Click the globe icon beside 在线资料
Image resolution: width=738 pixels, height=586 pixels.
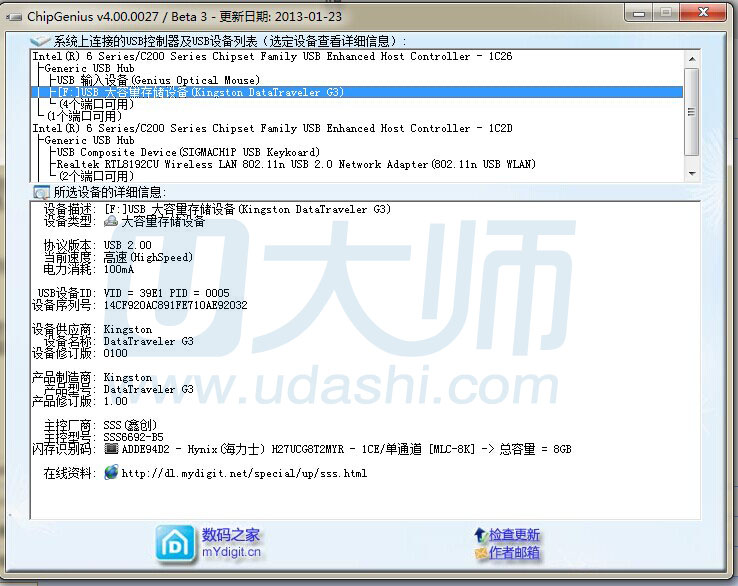pos(111,472)
